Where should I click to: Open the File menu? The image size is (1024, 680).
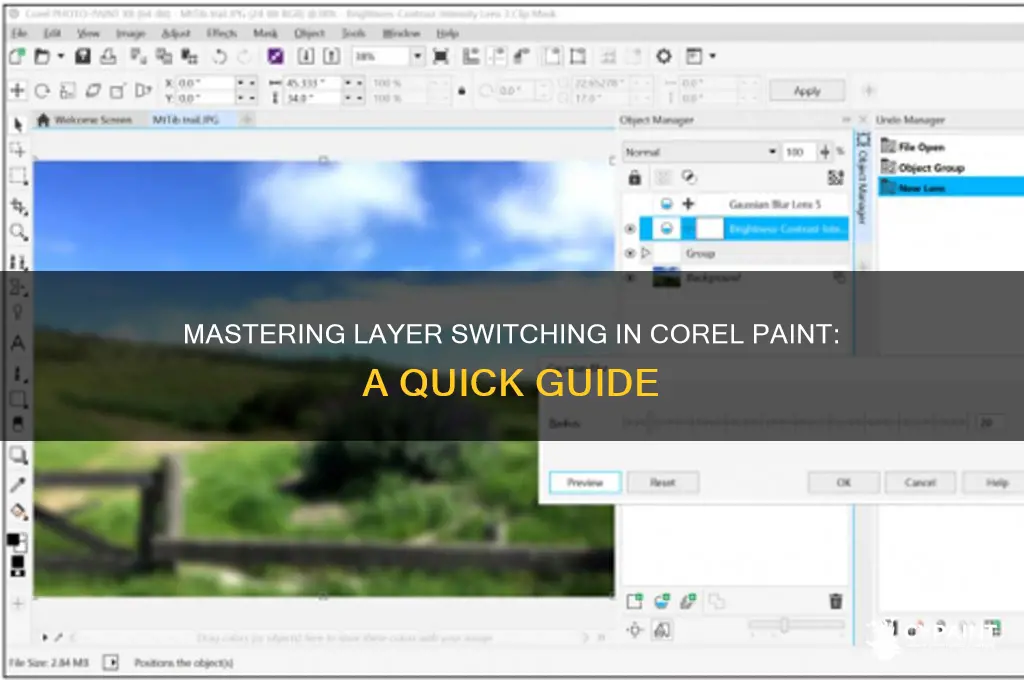click(x=20, y=33)
